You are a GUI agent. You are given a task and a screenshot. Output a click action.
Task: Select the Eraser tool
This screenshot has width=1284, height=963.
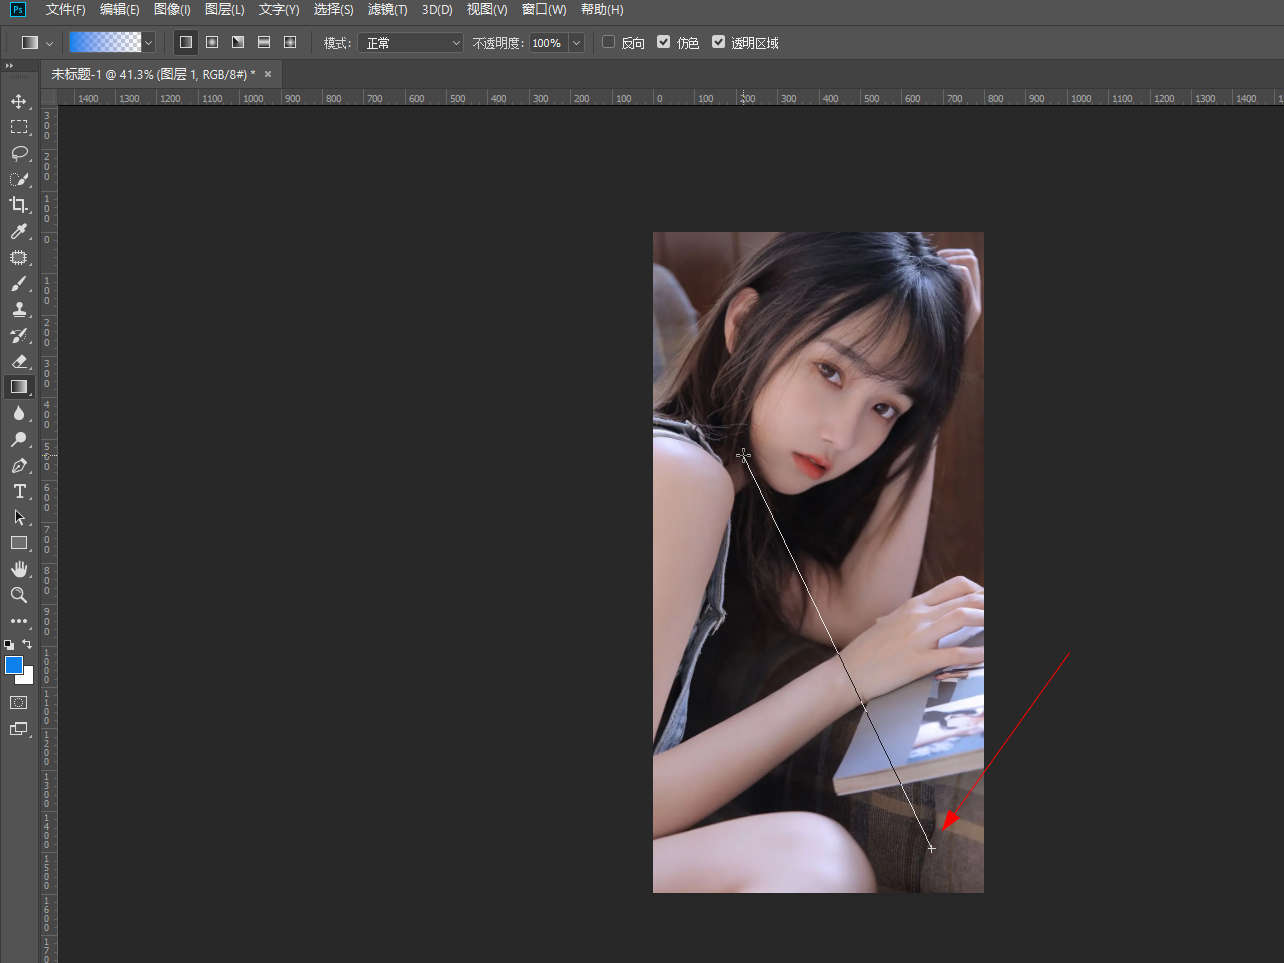[x=19, y=361]
